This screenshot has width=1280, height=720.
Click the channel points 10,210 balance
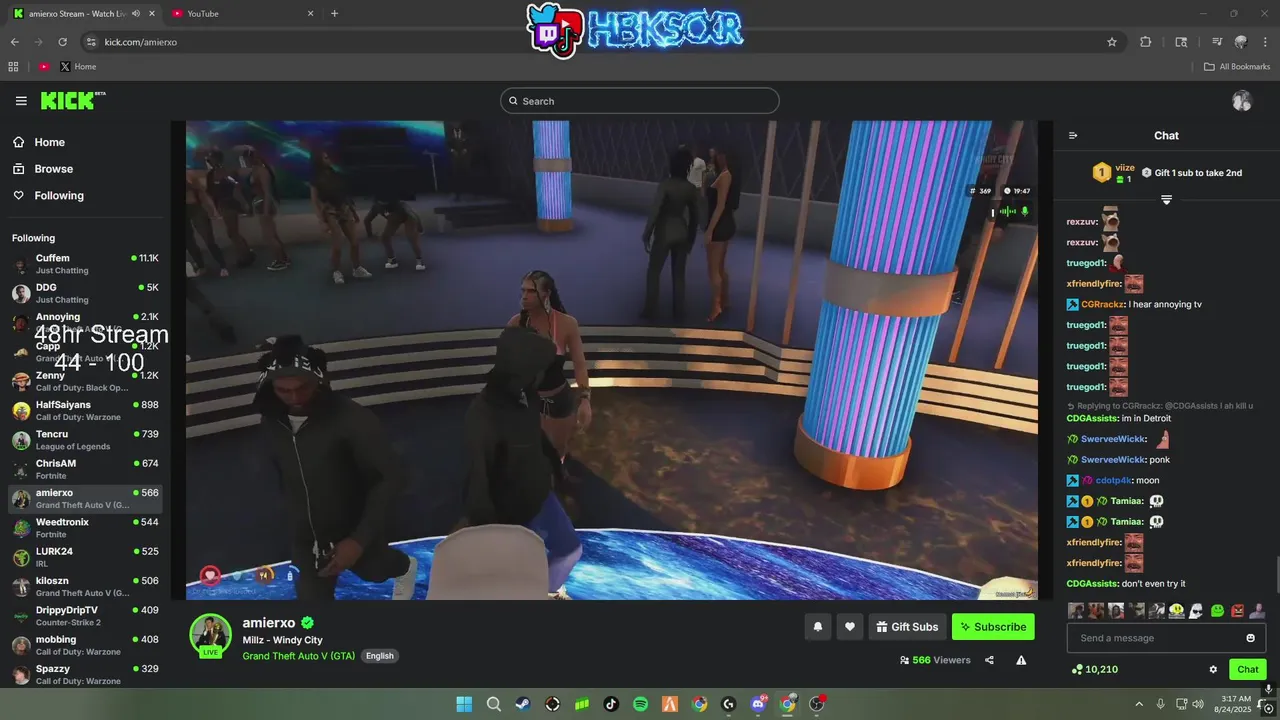(x=1095, y=669)
